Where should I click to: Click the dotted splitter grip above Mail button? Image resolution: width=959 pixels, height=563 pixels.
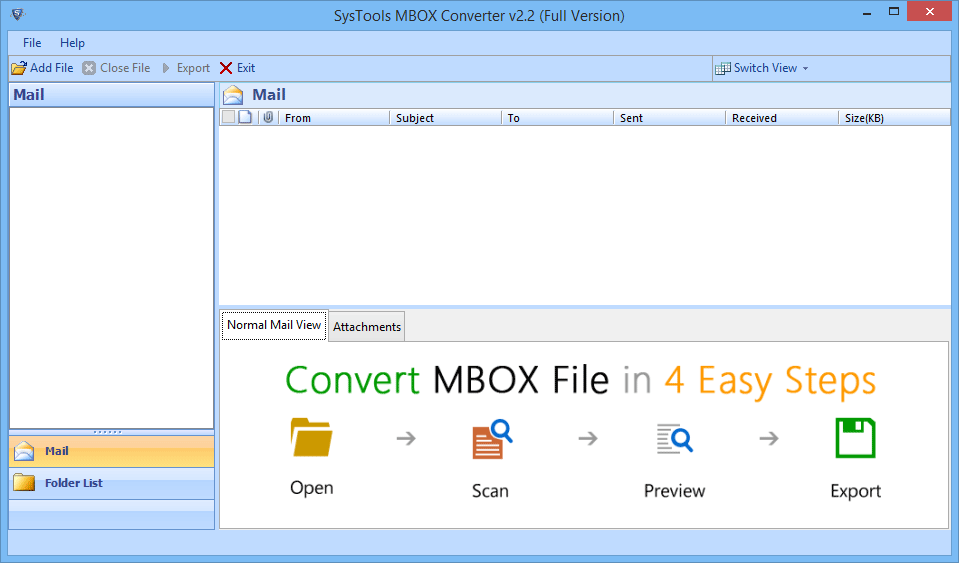click(108, 432)
